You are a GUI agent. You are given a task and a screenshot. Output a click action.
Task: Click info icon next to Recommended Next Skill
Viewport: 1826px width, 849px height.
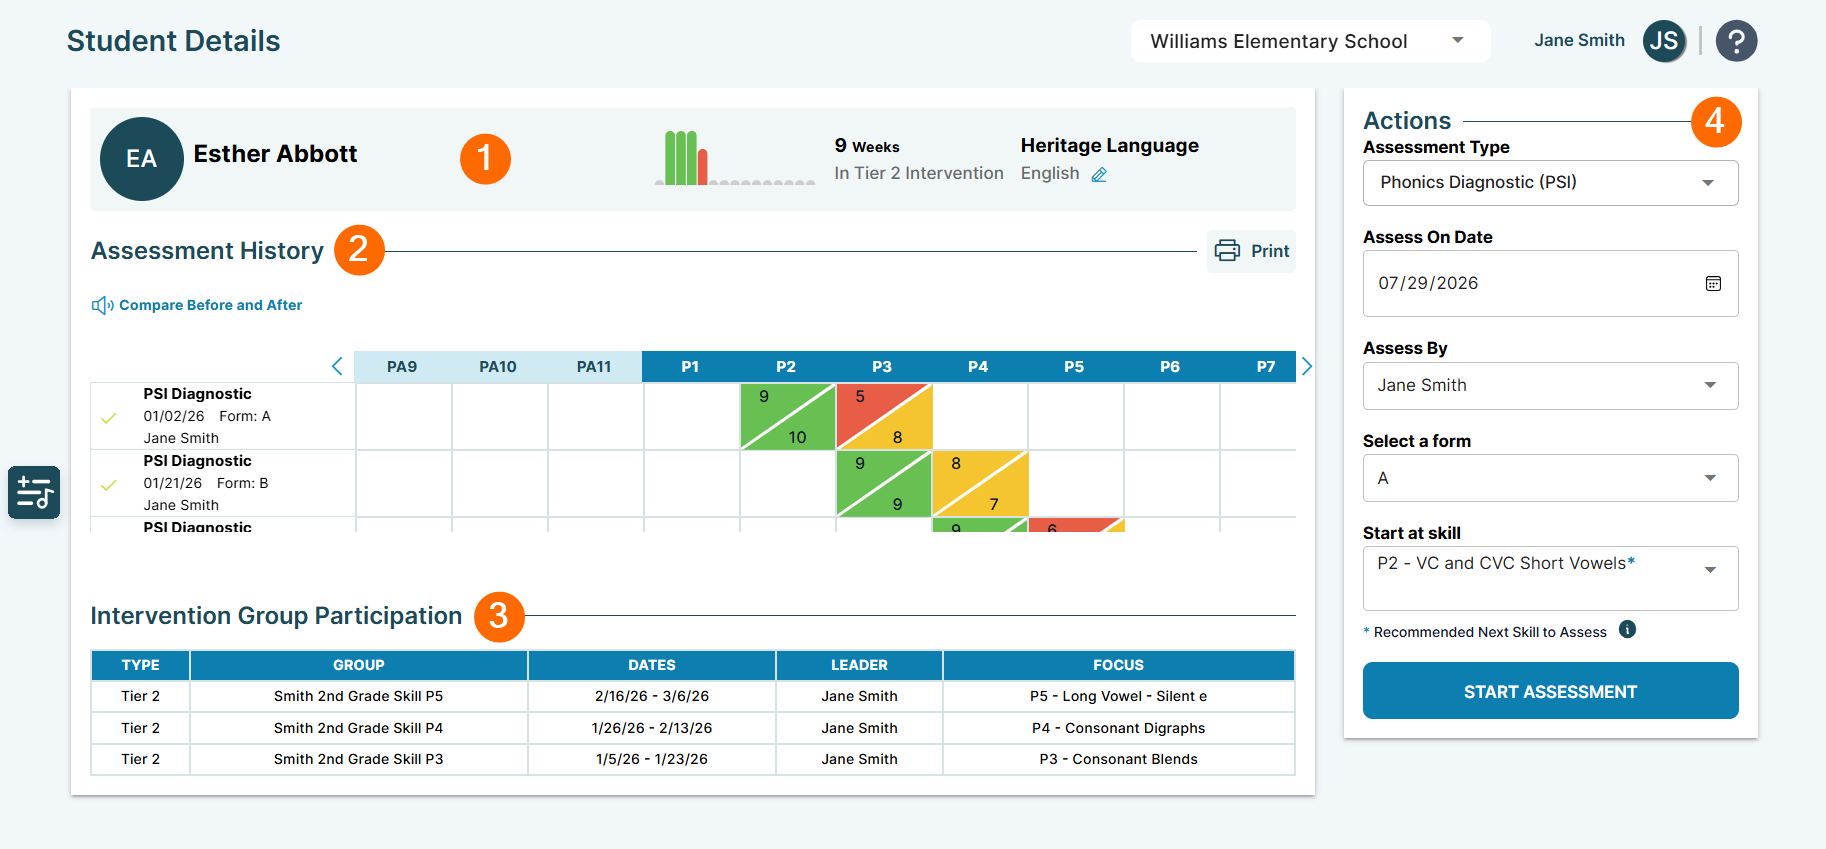(1628, 630)
